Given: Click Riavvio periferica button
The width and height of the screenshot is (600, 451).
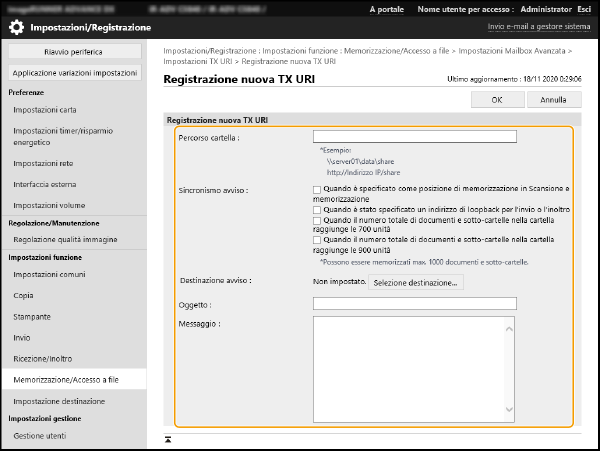Looking at the screenshot, I should (x=73, y=51).
